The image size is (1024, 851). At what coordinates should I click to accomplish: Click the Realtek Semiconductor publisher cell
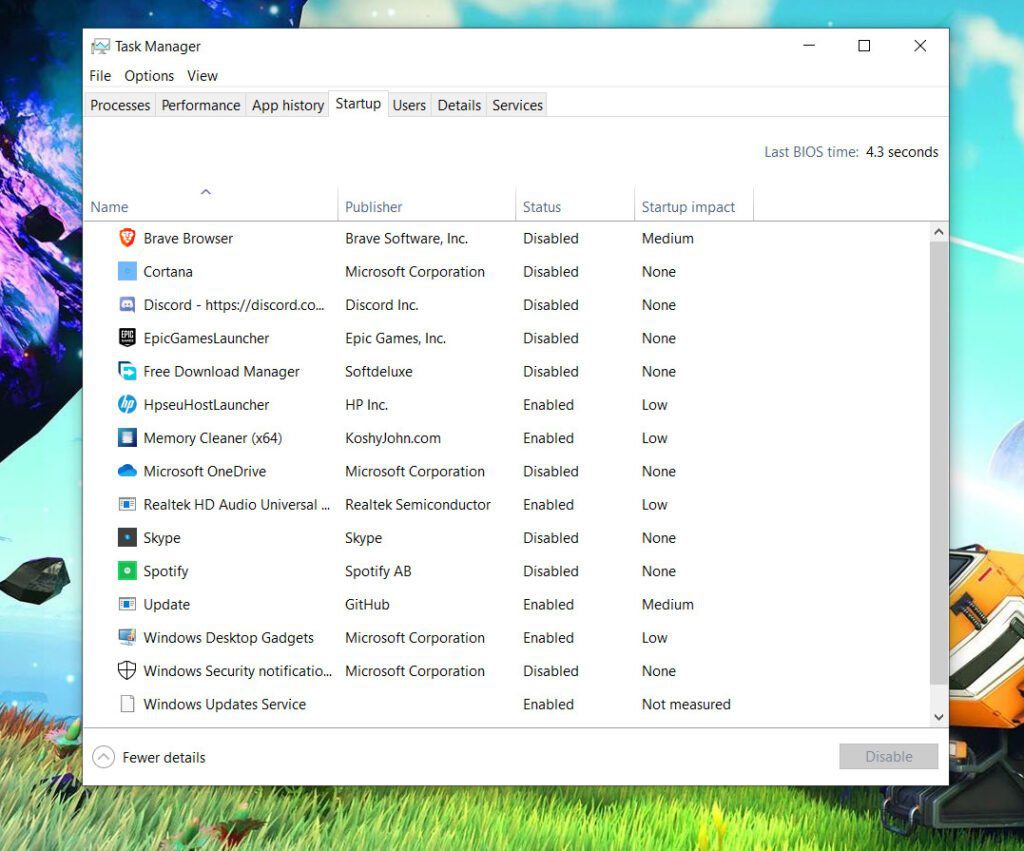click(418, 505)
